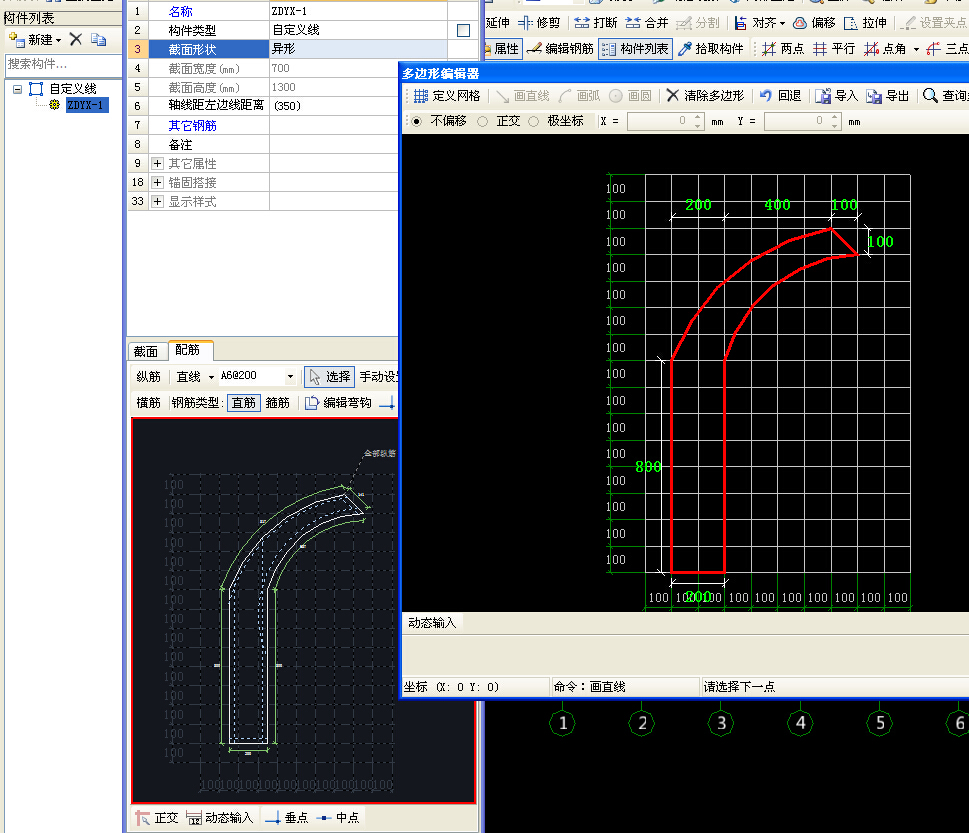
Task: Click the 延伸 extend tool
Action: [497, 23]
